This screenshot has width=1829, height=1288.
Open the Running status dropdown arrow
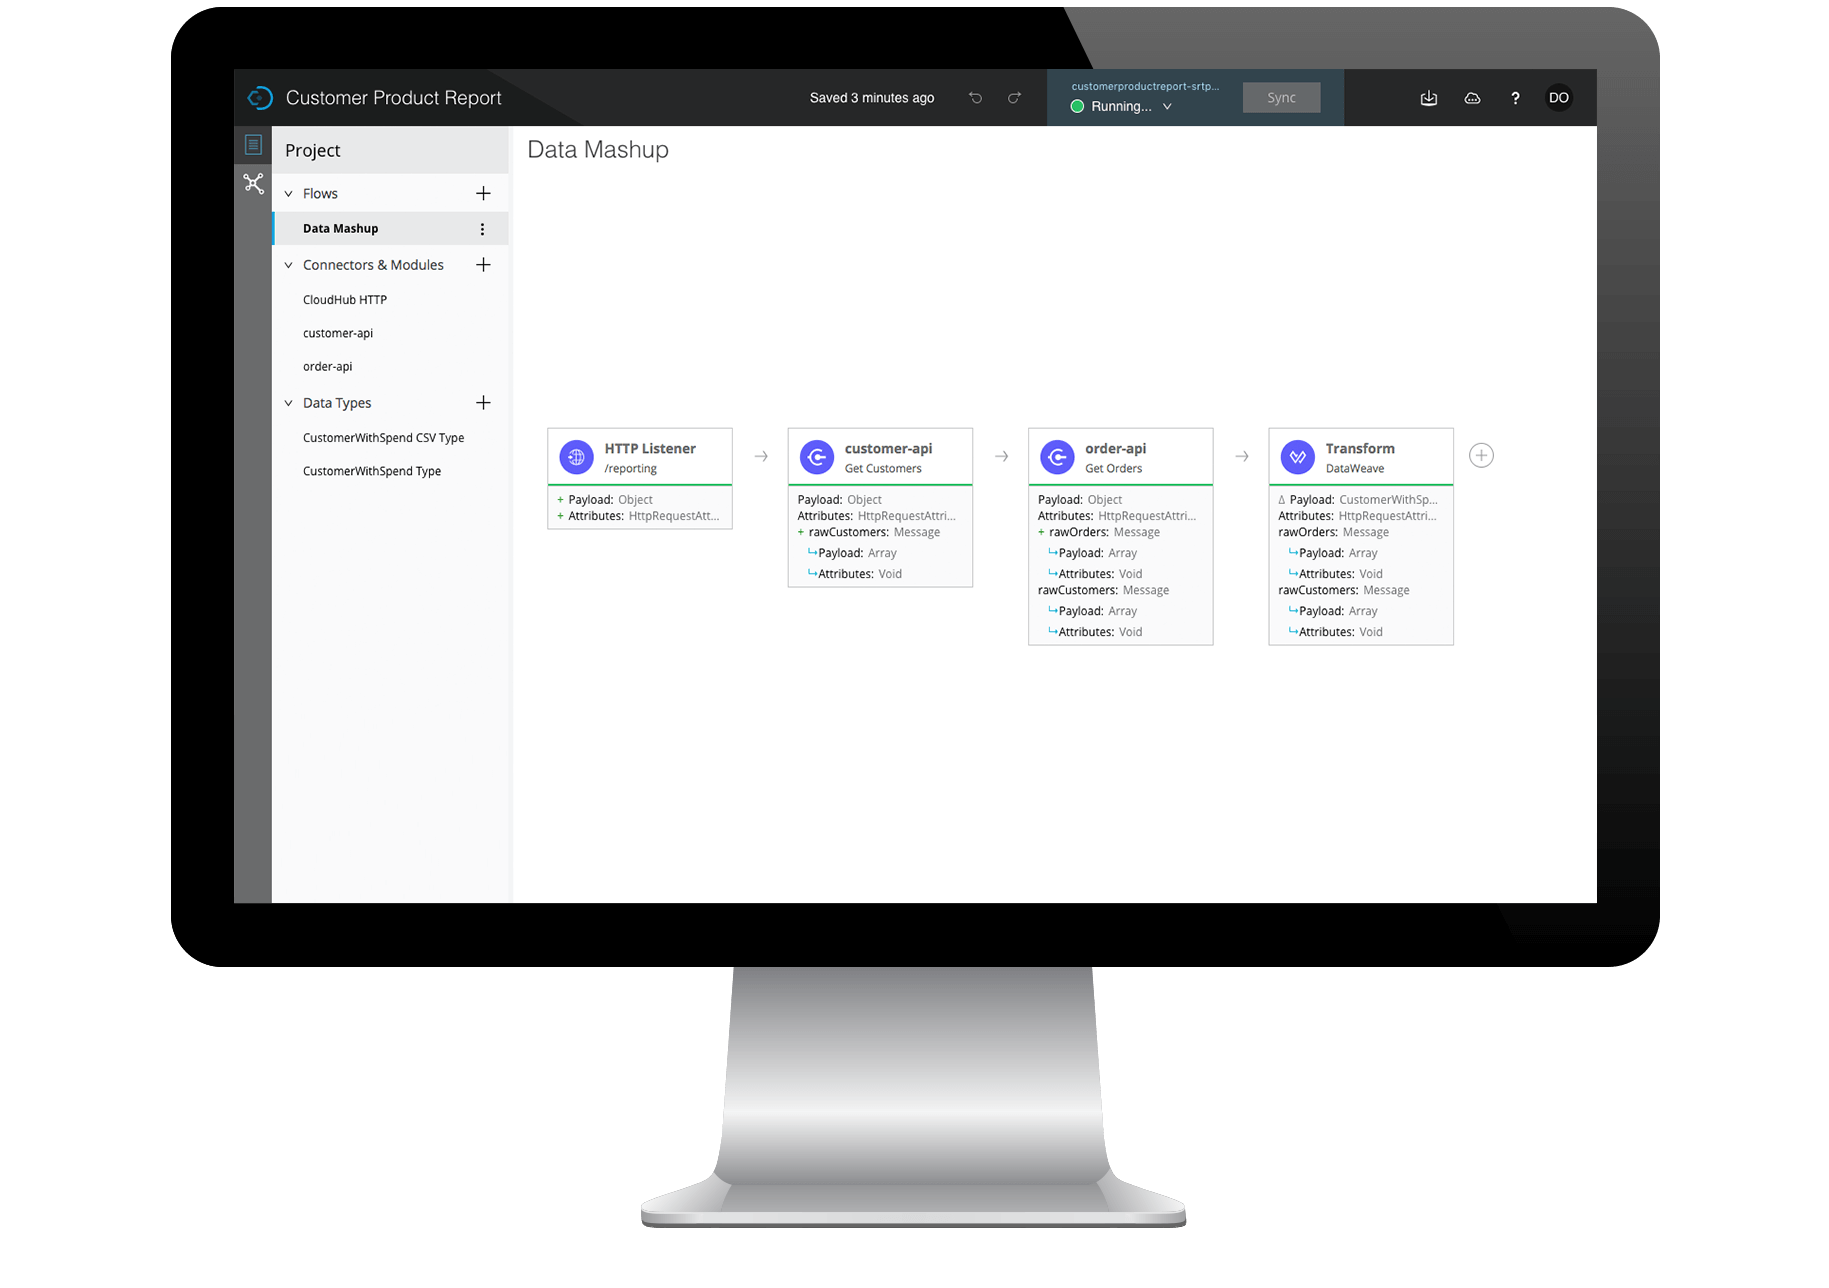point(1167,107)
